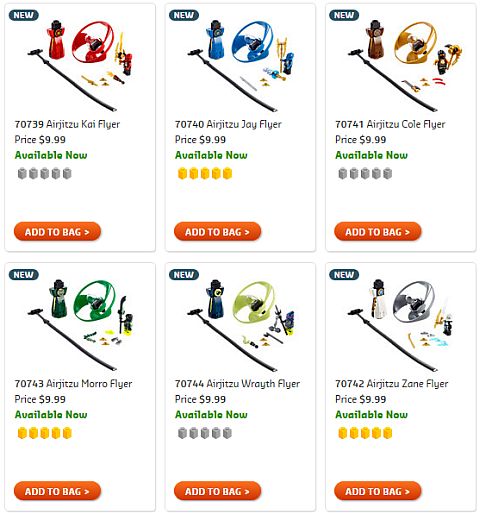Click the gray brick rating under Wrayth Flyer
The width and height of the screenshot is (480, 514).
click(x=205, y=433)
